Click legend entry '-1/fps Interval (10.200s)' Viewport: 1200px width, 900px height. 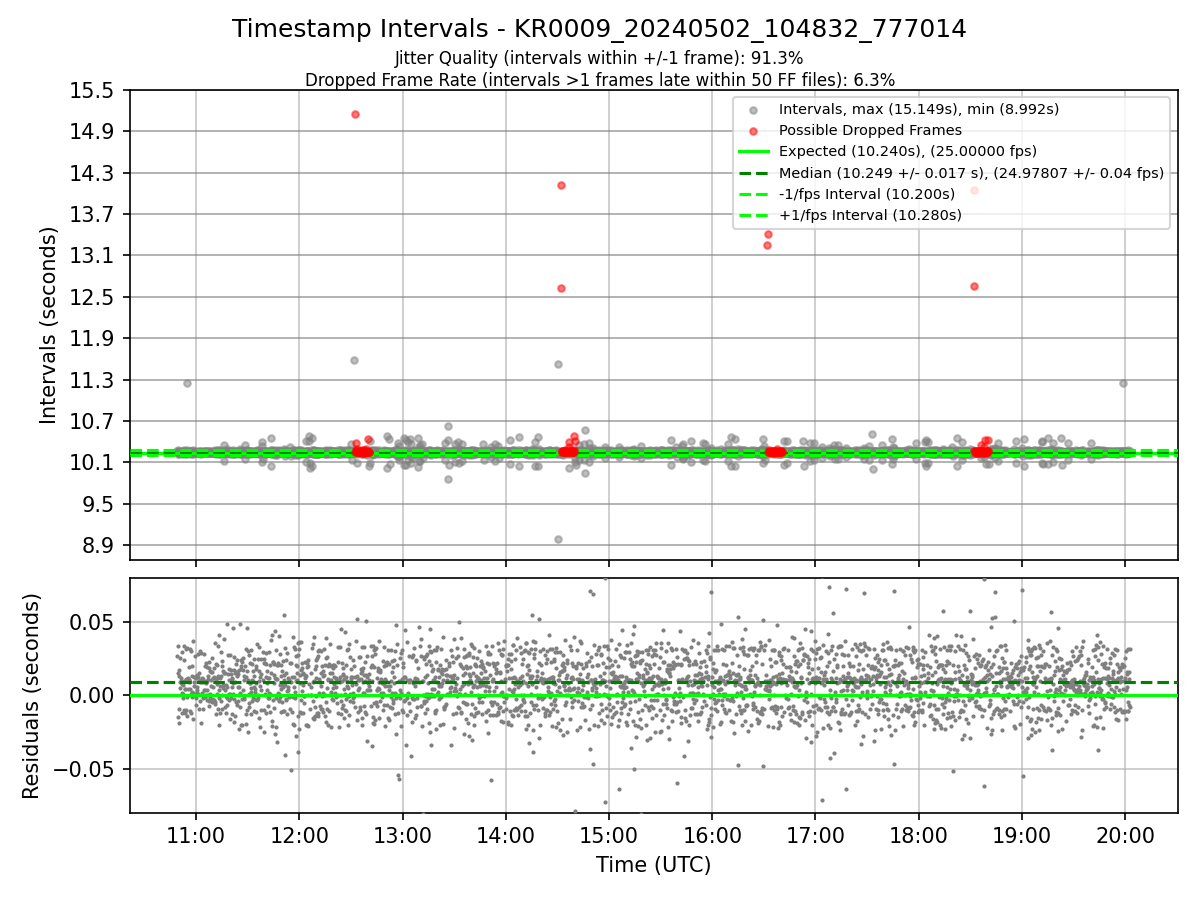click(x=866, y=194)
